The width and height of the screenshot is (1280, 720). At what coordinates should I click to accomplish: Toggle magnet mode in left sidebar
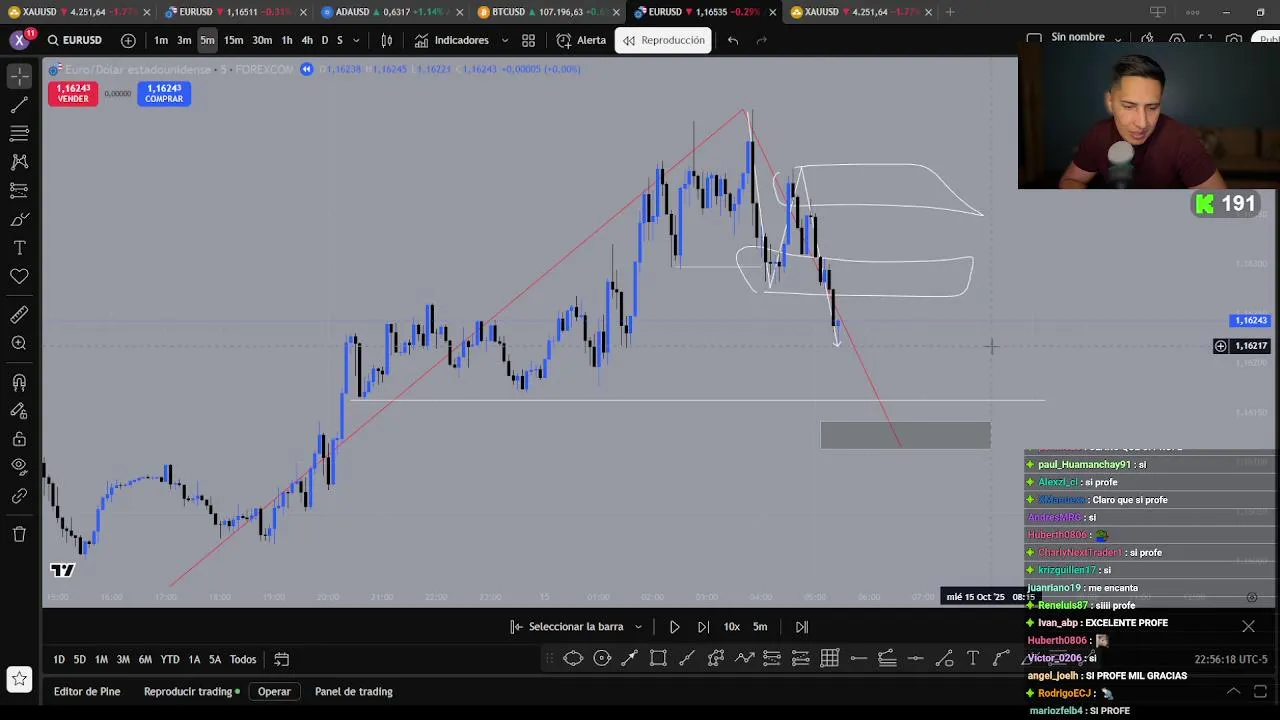pos(19,382)
